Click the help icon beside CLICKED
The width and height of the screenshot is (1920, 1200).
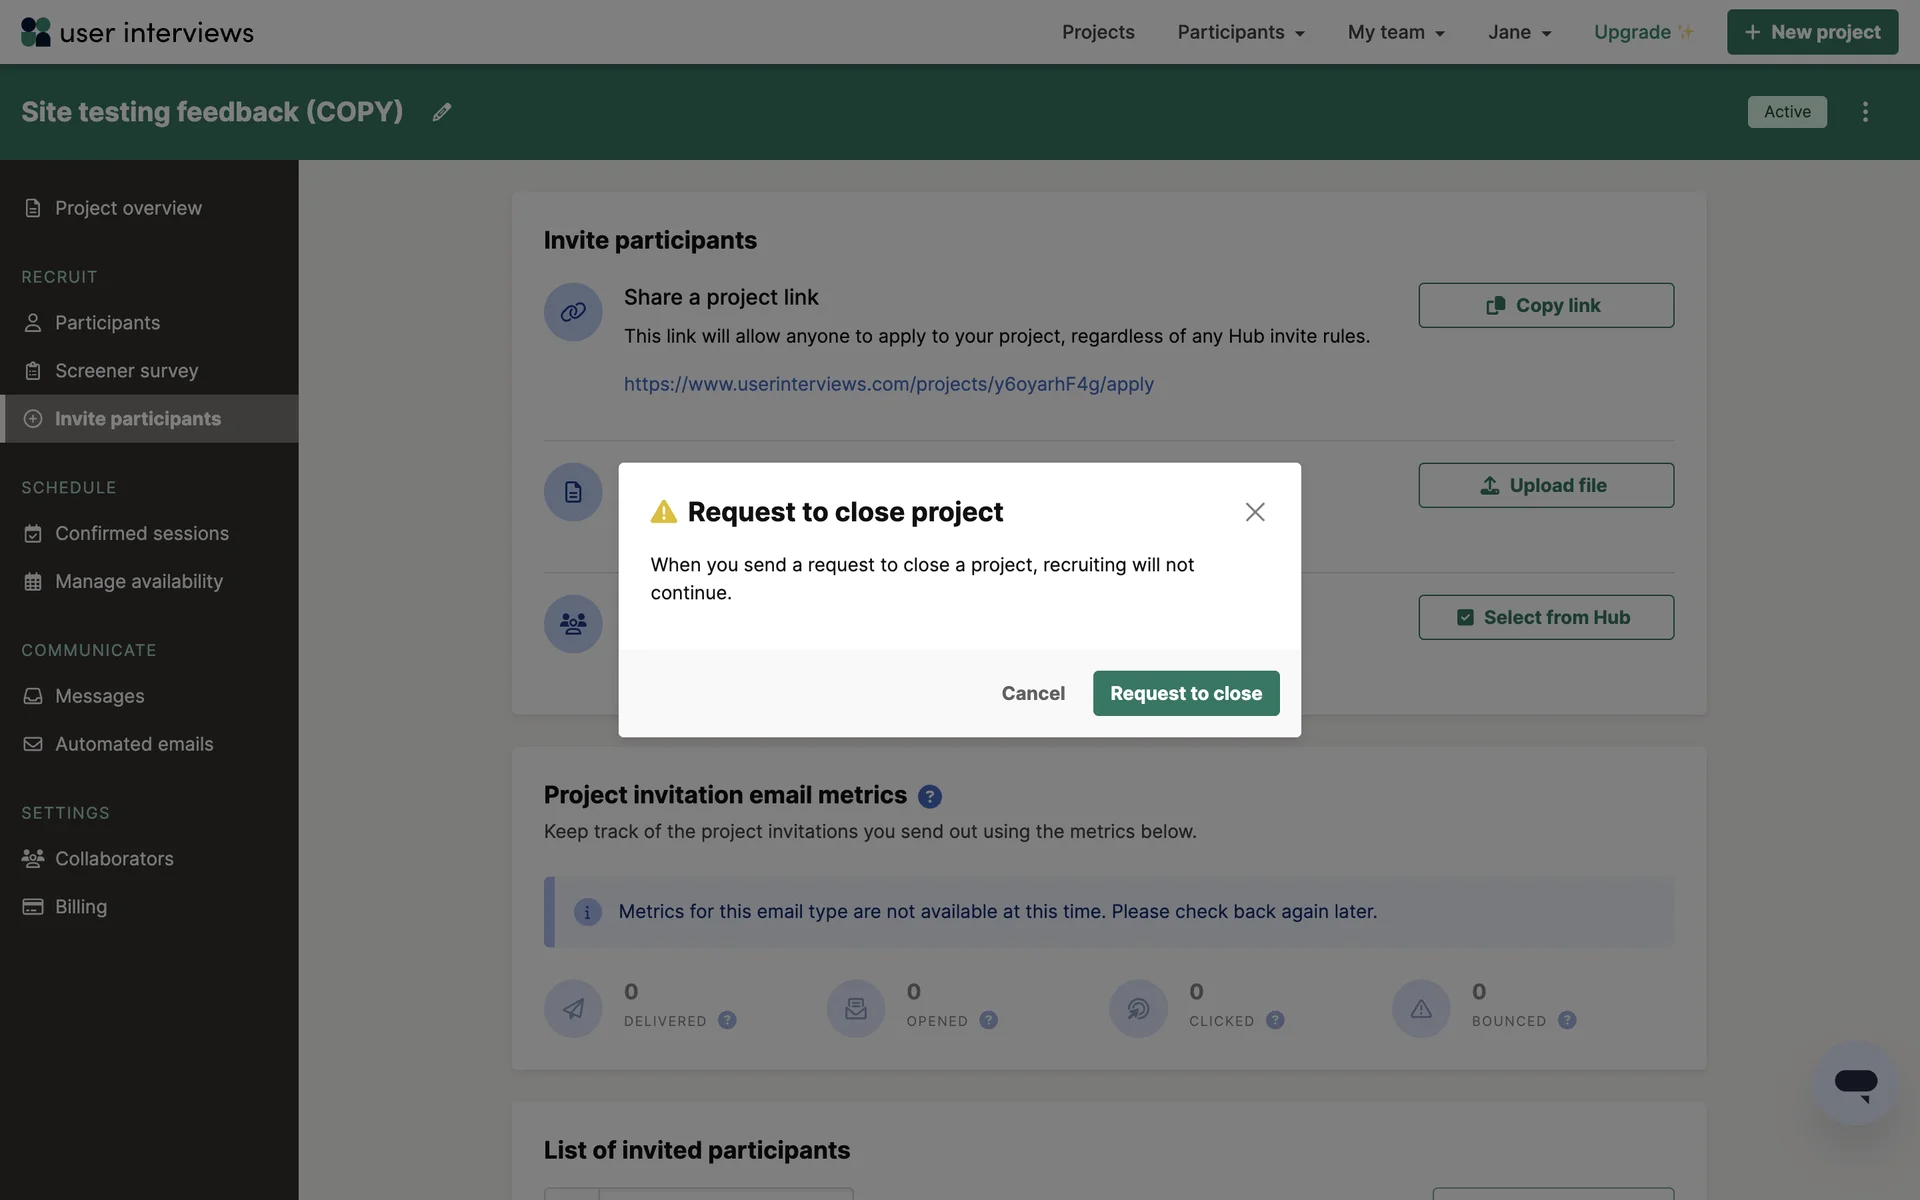(x=1275, y=1020)
